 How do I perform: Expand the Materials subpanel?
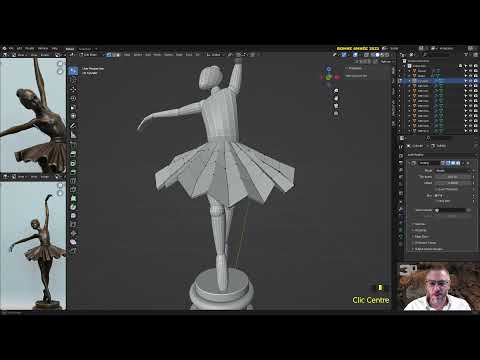[x=420, y=230]
